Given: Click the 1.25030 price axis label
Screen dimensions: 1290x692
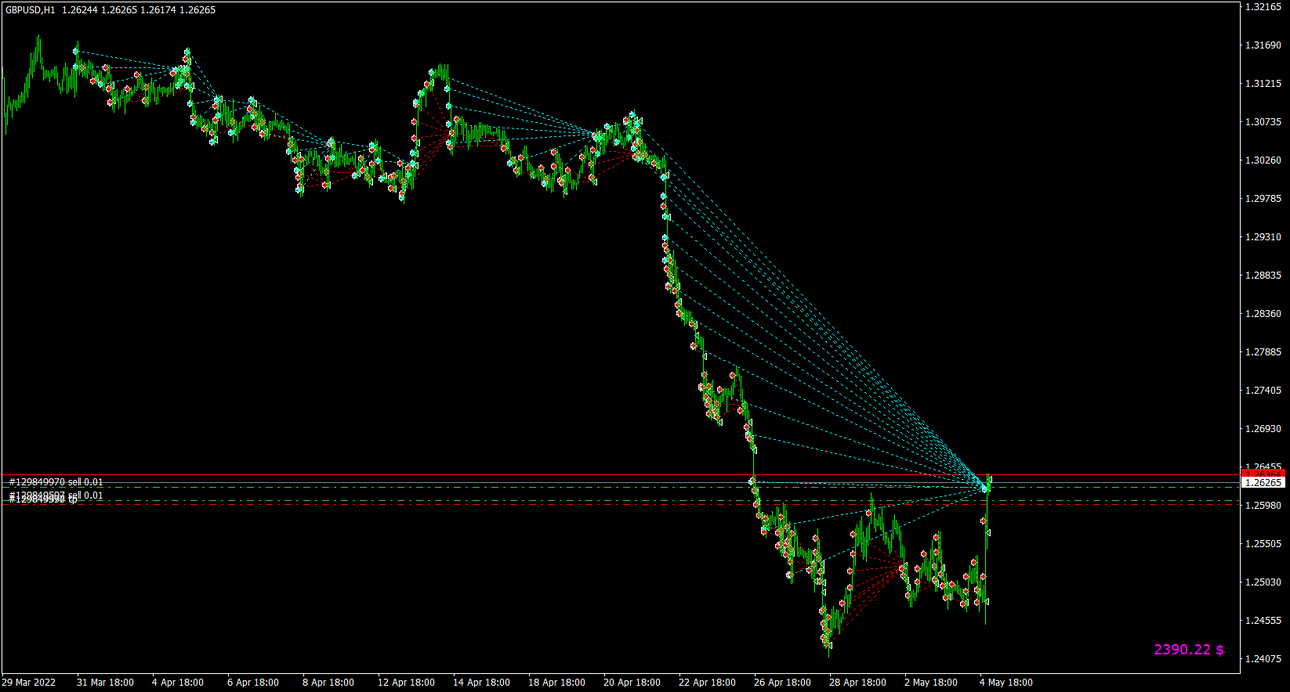Looking at the screenshot, I should (x=1263, y=582).
